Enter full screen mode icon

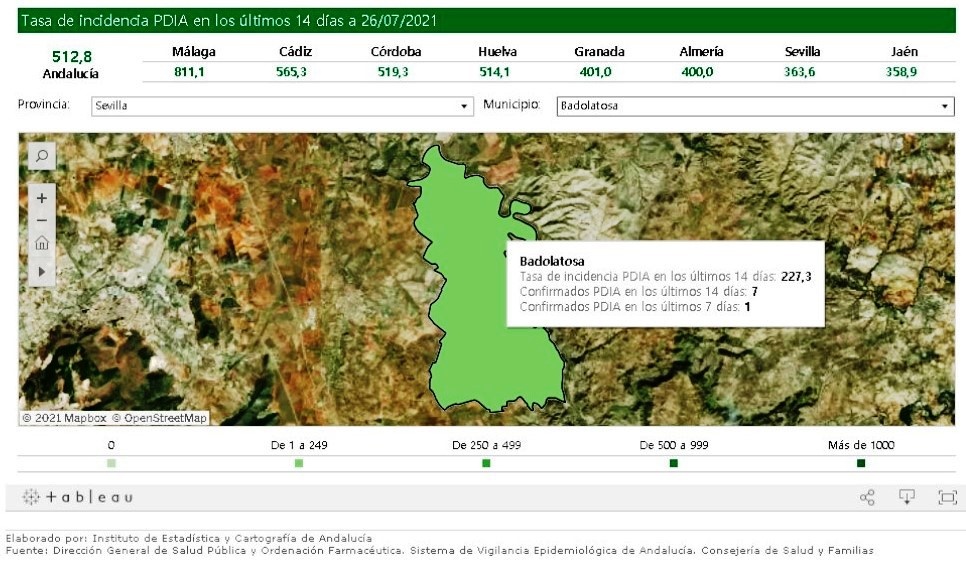[947, 497]
